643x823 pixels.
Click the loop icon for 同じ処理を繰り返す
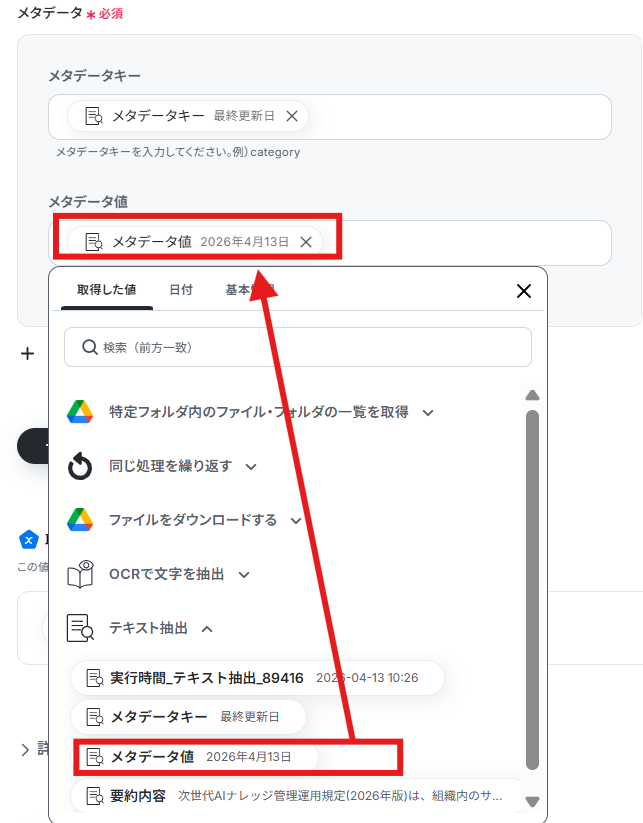click(80, 466)
